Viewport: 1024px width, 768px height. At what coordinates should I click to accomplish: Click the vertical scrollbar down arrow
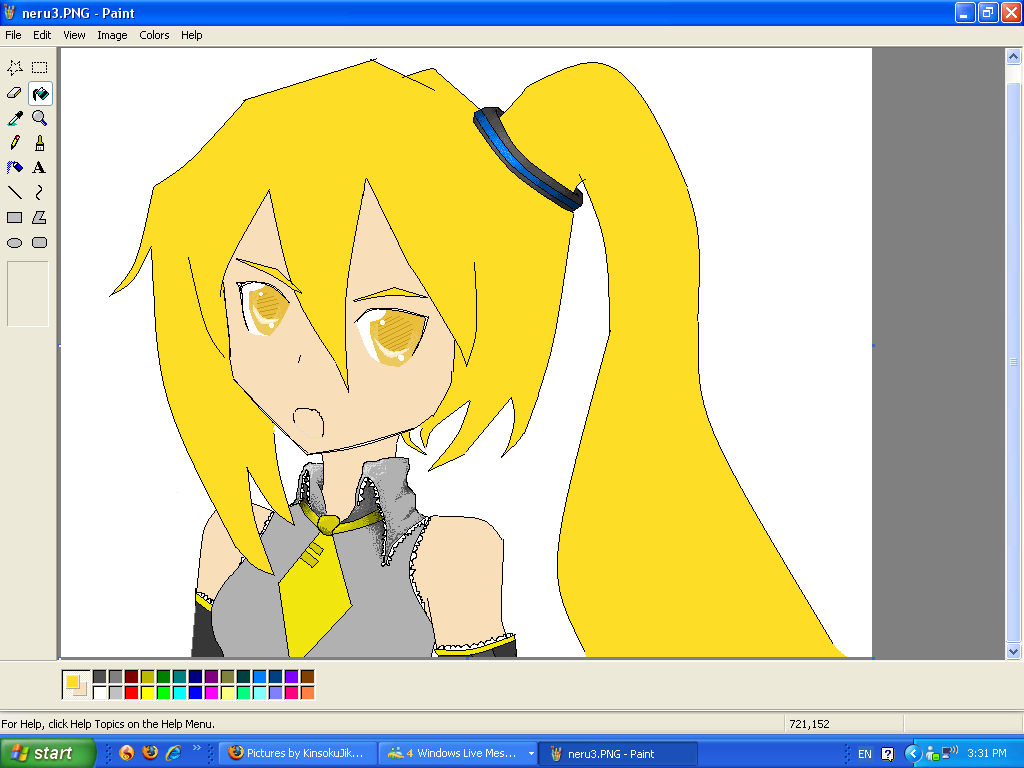coord(1013,651)
